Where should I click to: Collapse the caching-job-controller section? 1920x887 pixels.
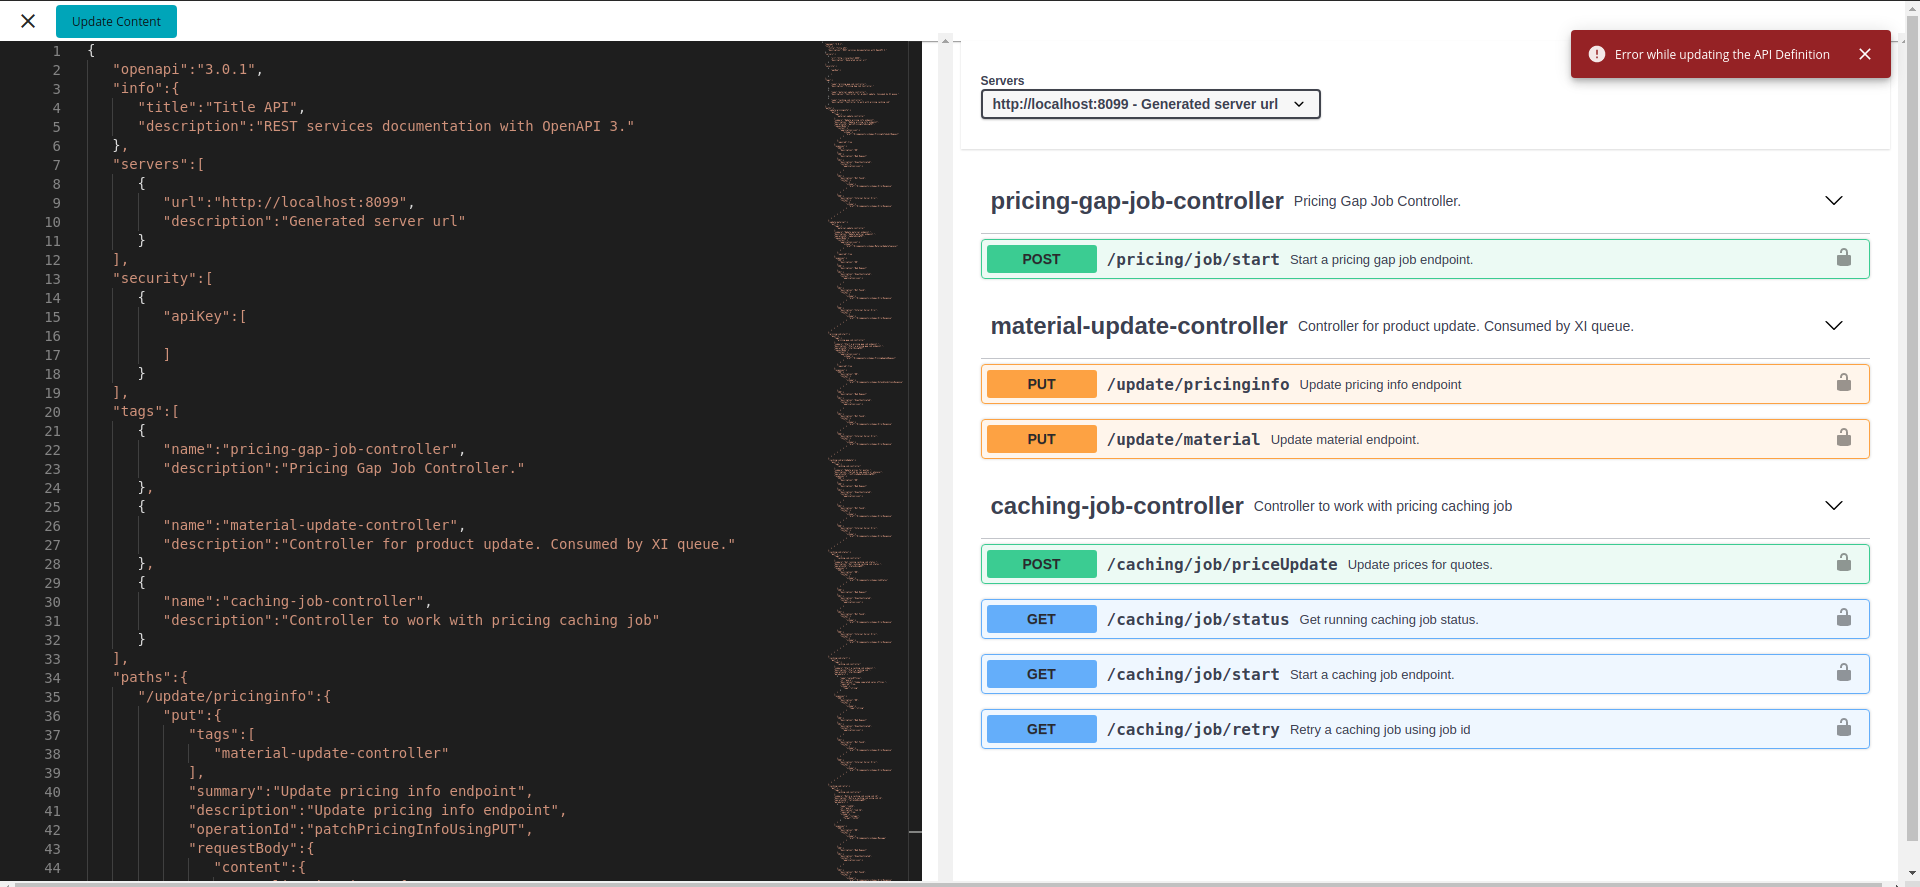tap(1834, 506)
